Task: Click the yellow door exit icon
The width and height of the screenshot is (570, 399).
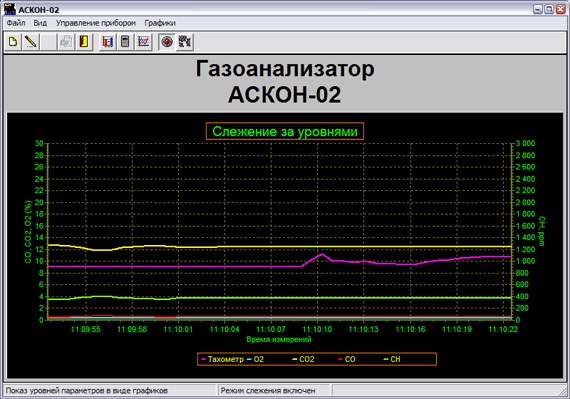Action: 84,42
